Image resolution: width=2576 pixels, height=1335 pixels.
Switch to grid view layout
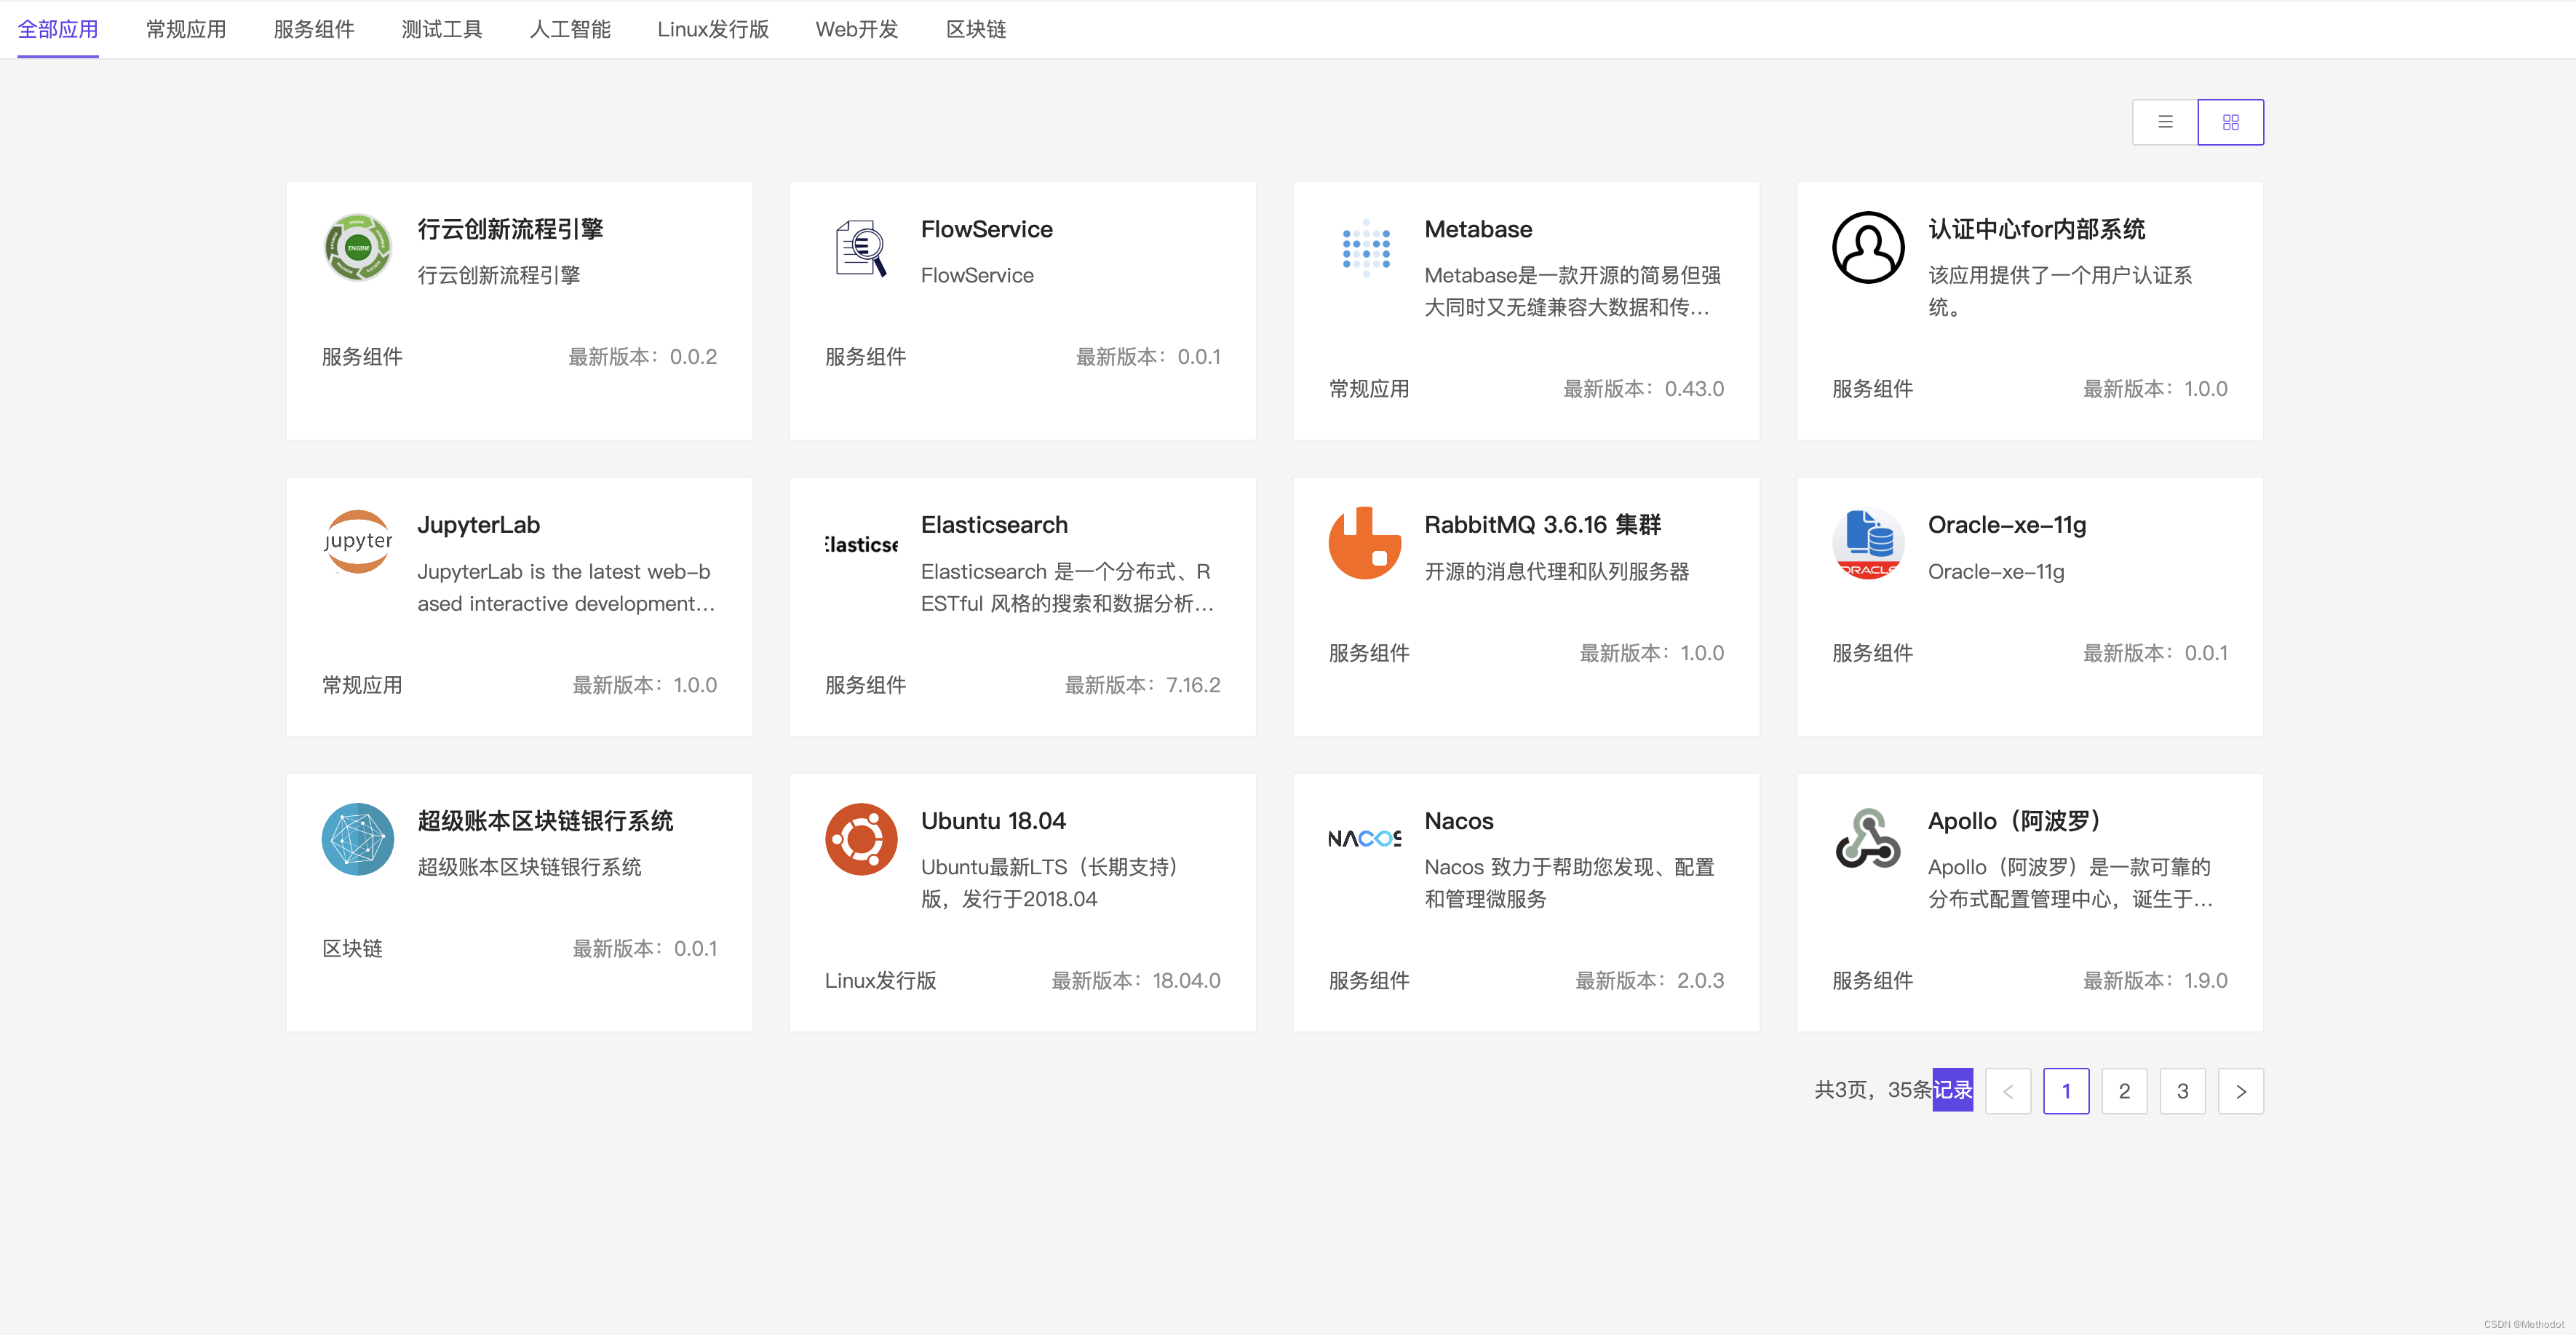tap(2231, 122)
